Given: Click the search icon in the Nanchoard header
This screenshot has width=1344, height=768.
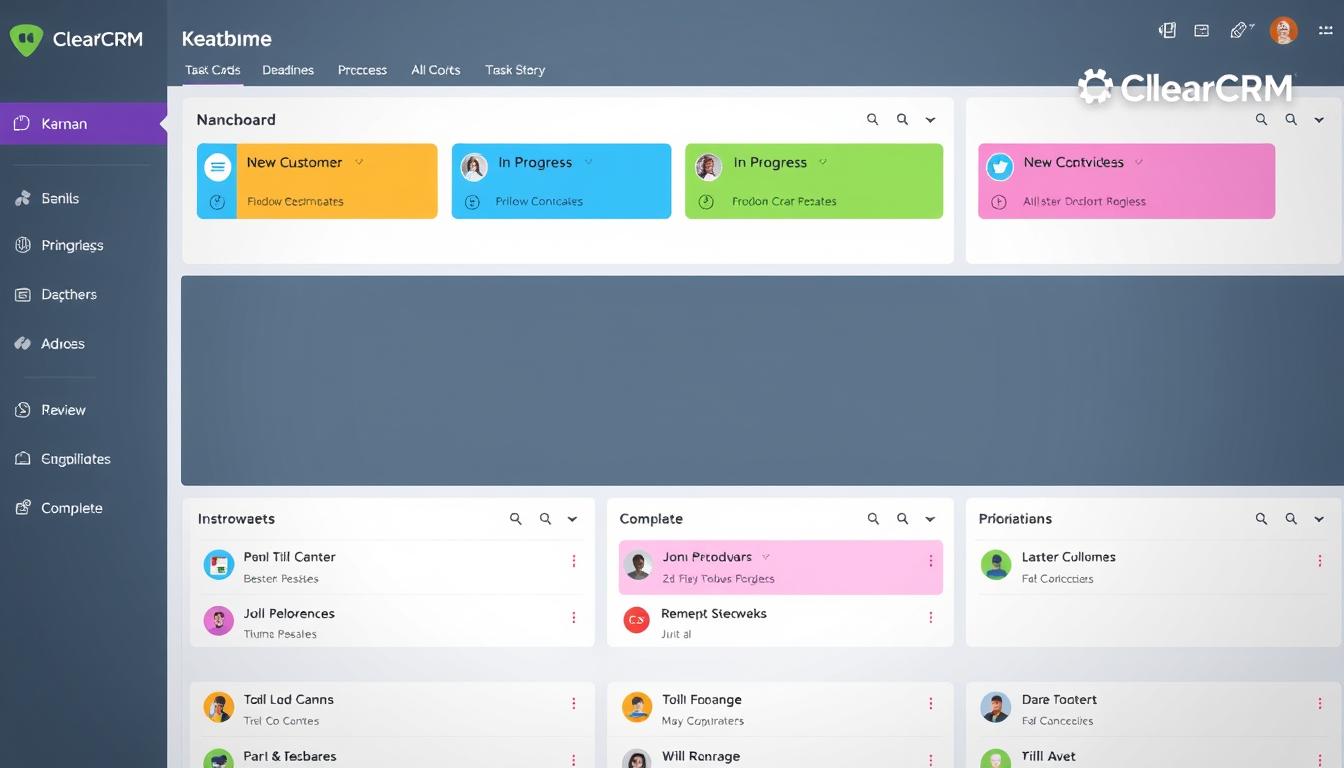Looking at the screenshot, I should tap(872, 119).
